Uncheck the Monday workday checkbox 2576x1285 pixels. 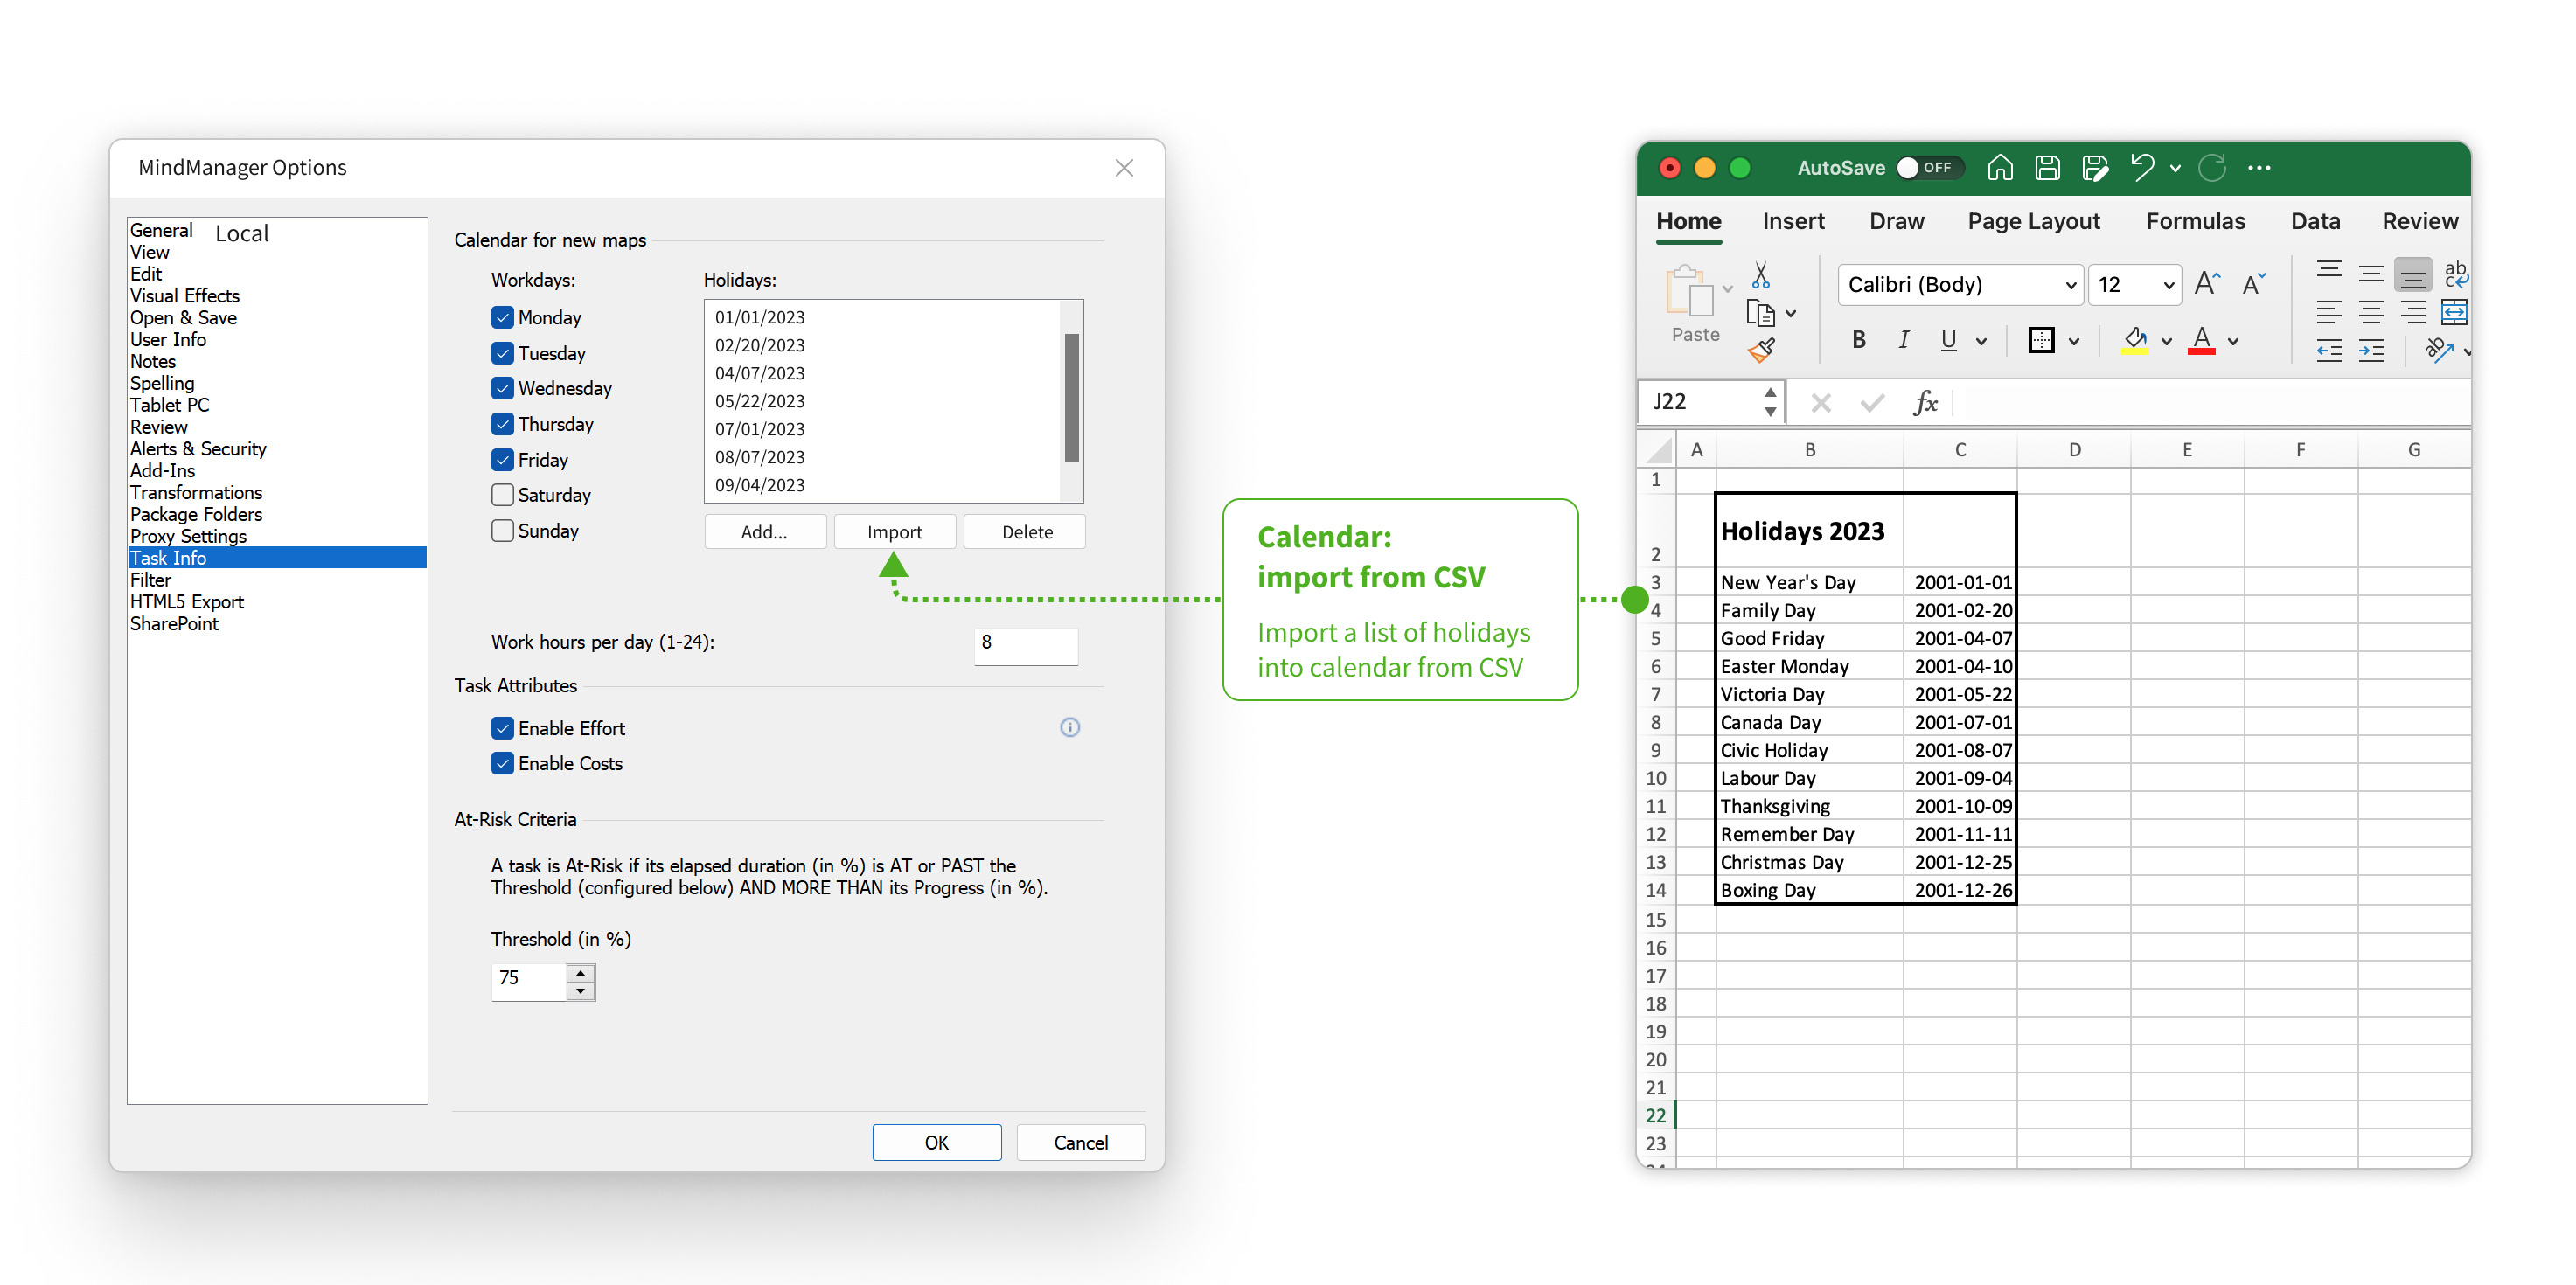click(502, 317)
